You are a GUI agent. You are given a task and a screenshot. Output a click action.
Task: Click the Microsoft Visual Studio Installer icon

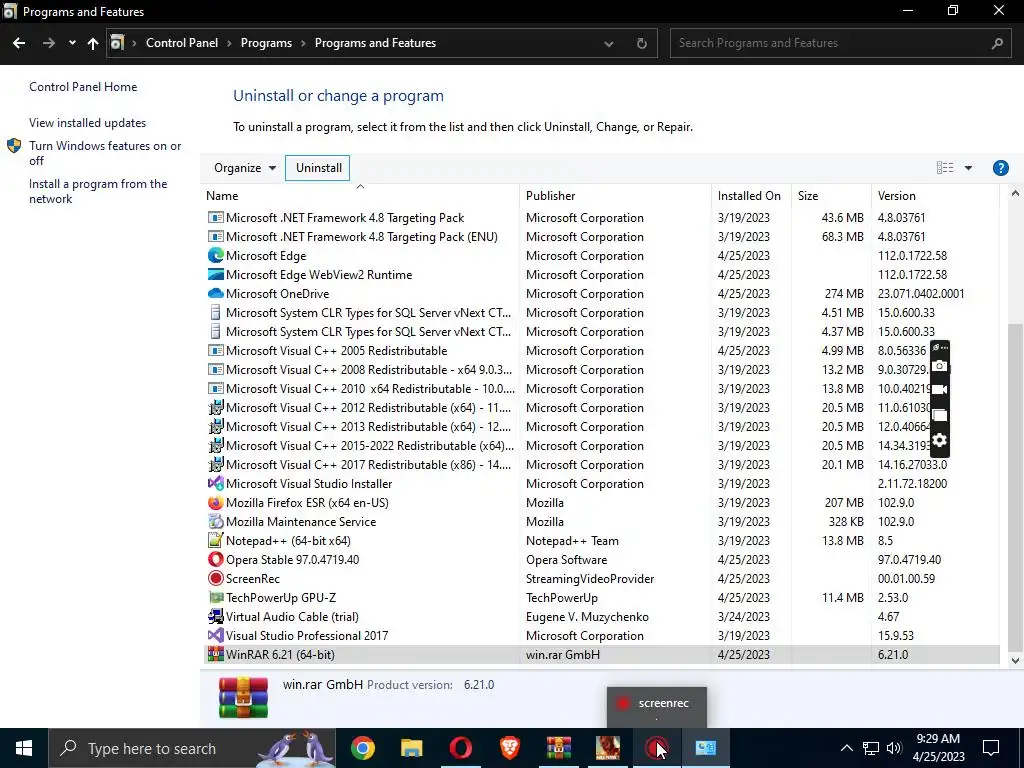[x=215, y=484]
